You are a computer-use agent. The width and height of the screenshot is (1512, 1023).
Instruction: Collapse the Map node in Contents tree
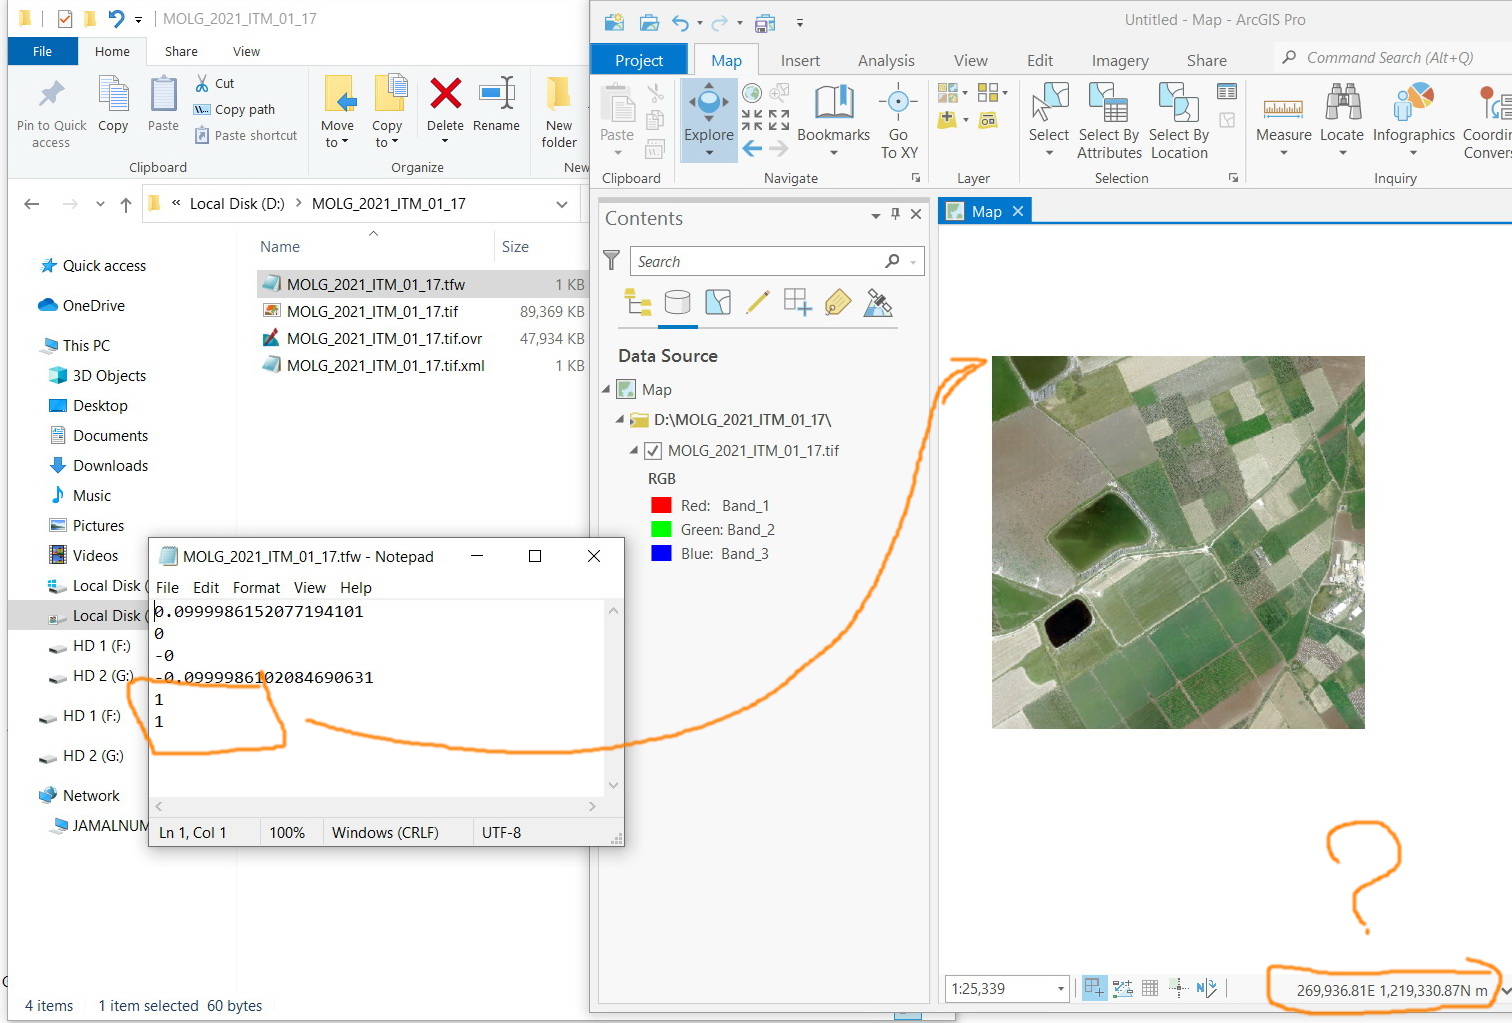606,389
